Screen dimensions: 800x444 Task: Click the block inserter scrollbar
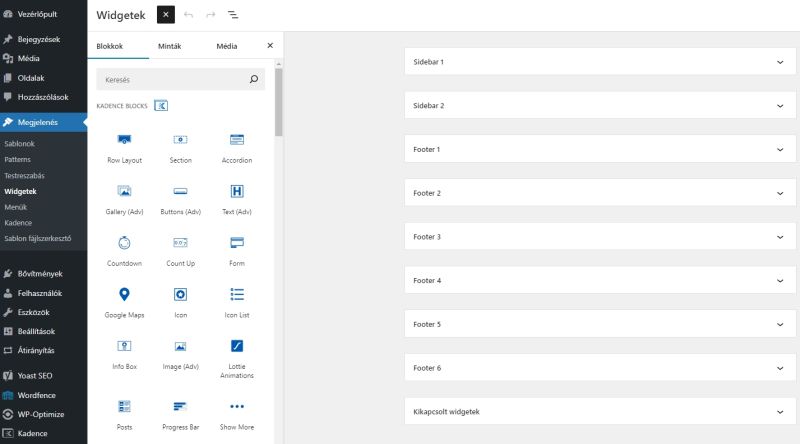pyautogui.click(x=279, y=100)
